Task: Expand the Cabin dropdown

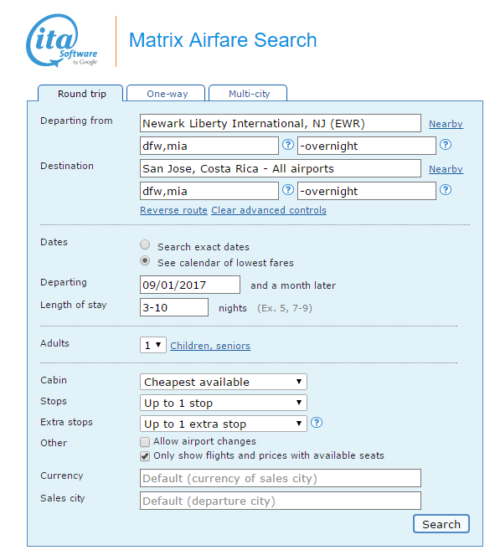Action: (223, 382)
